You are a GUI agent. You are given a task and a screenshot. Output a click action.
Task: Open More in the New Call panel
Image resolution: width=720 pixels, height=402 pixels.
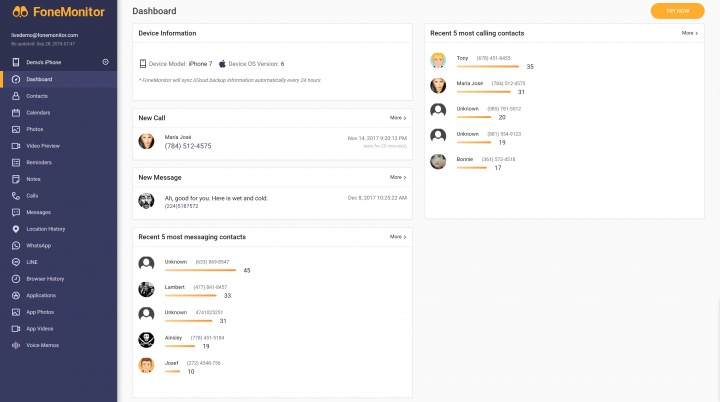[398, 118]
